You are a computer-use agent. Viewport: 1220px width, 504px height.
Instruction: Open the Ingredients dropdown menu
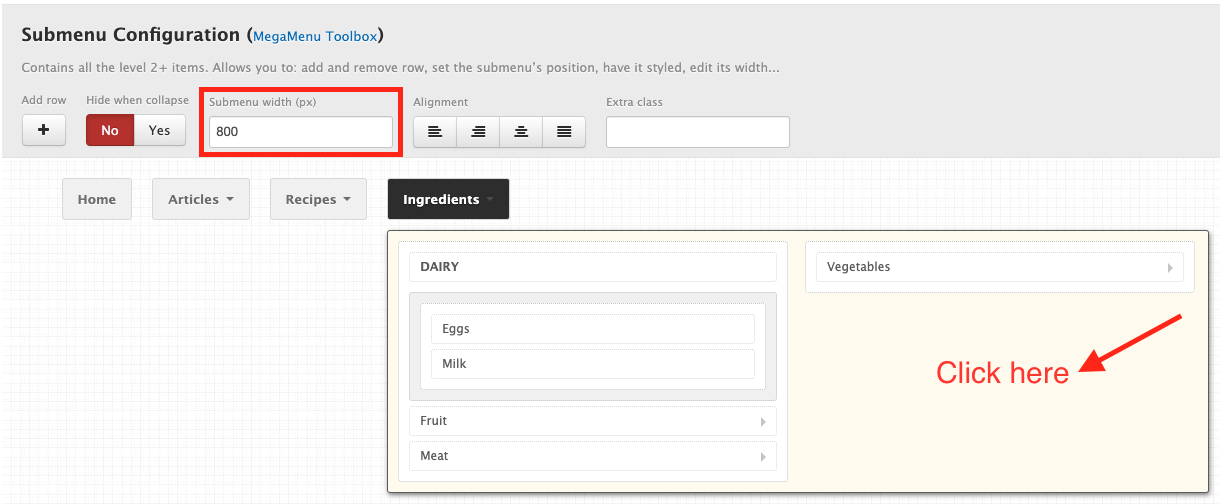click(x=448, y=199)
